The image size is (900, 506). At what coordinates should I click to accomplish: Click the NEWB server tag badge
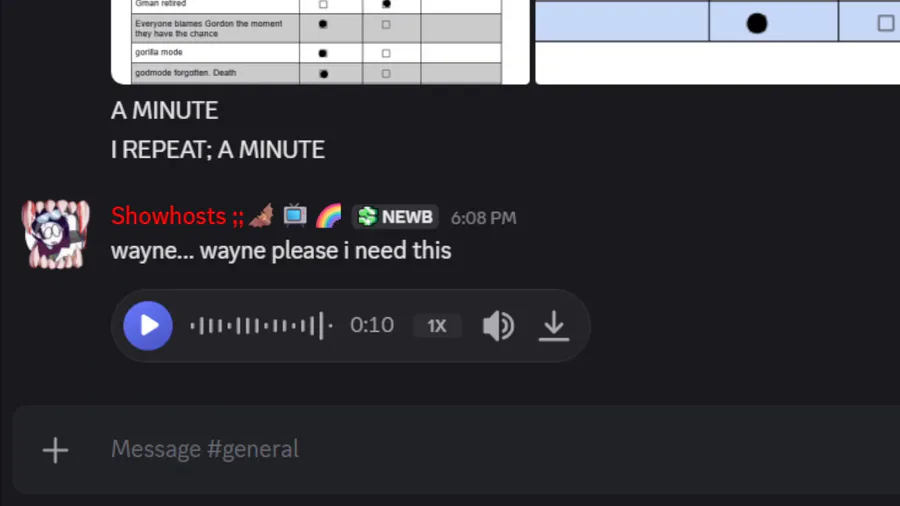click(x=395, y=217)
